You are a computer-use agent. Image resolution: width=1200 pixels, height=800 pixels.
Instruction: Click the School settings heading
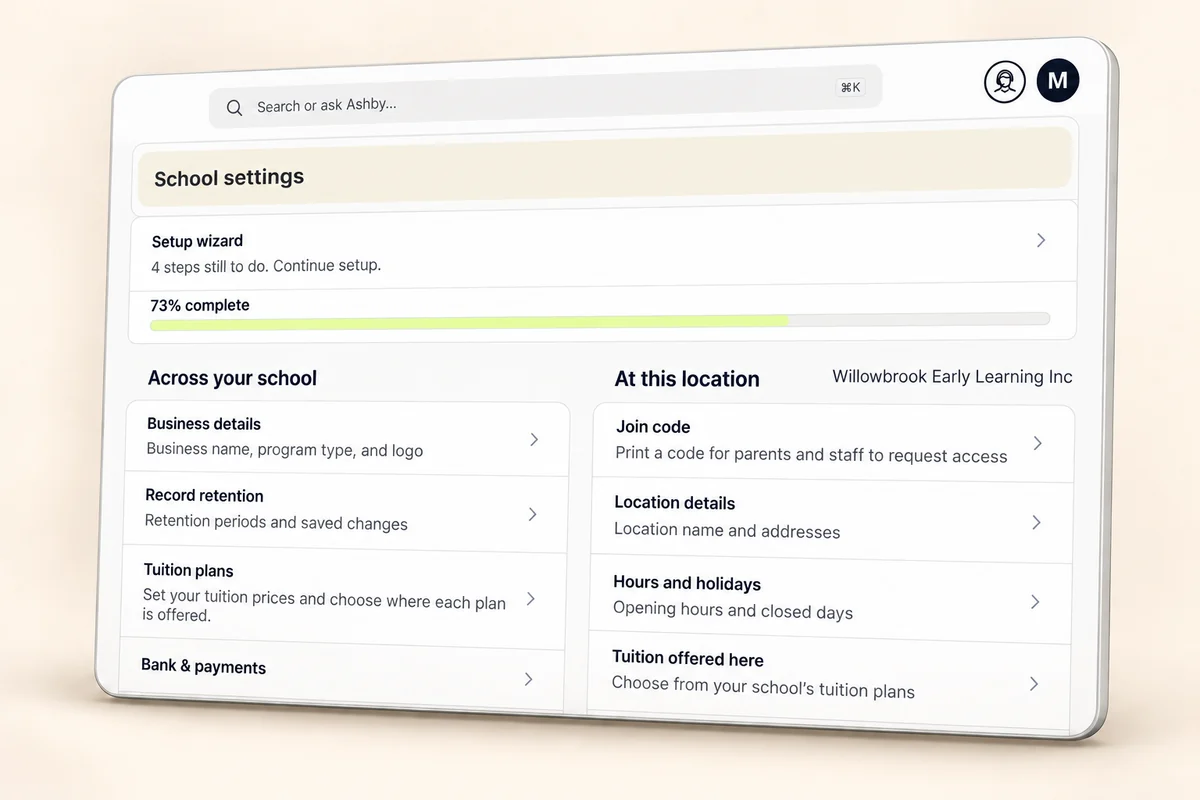click(229, 178)
